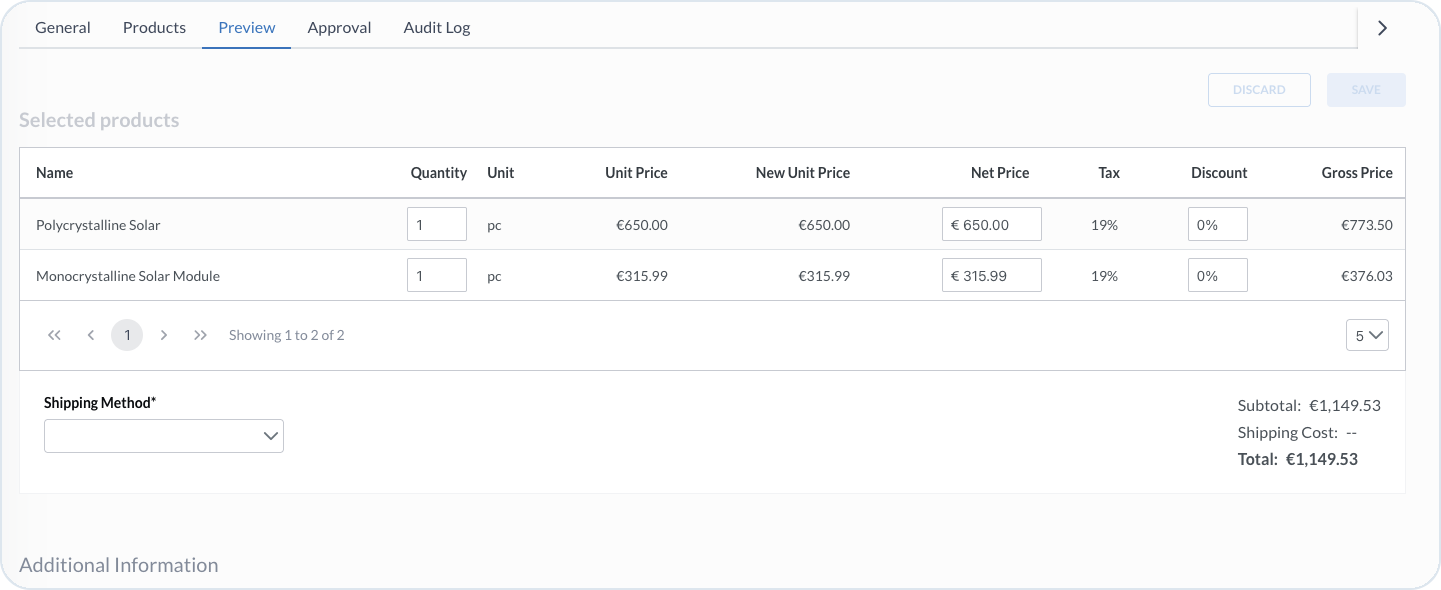Click the Quantity column header
Screen dimensions: 1441x590
[x=439, y=173]
